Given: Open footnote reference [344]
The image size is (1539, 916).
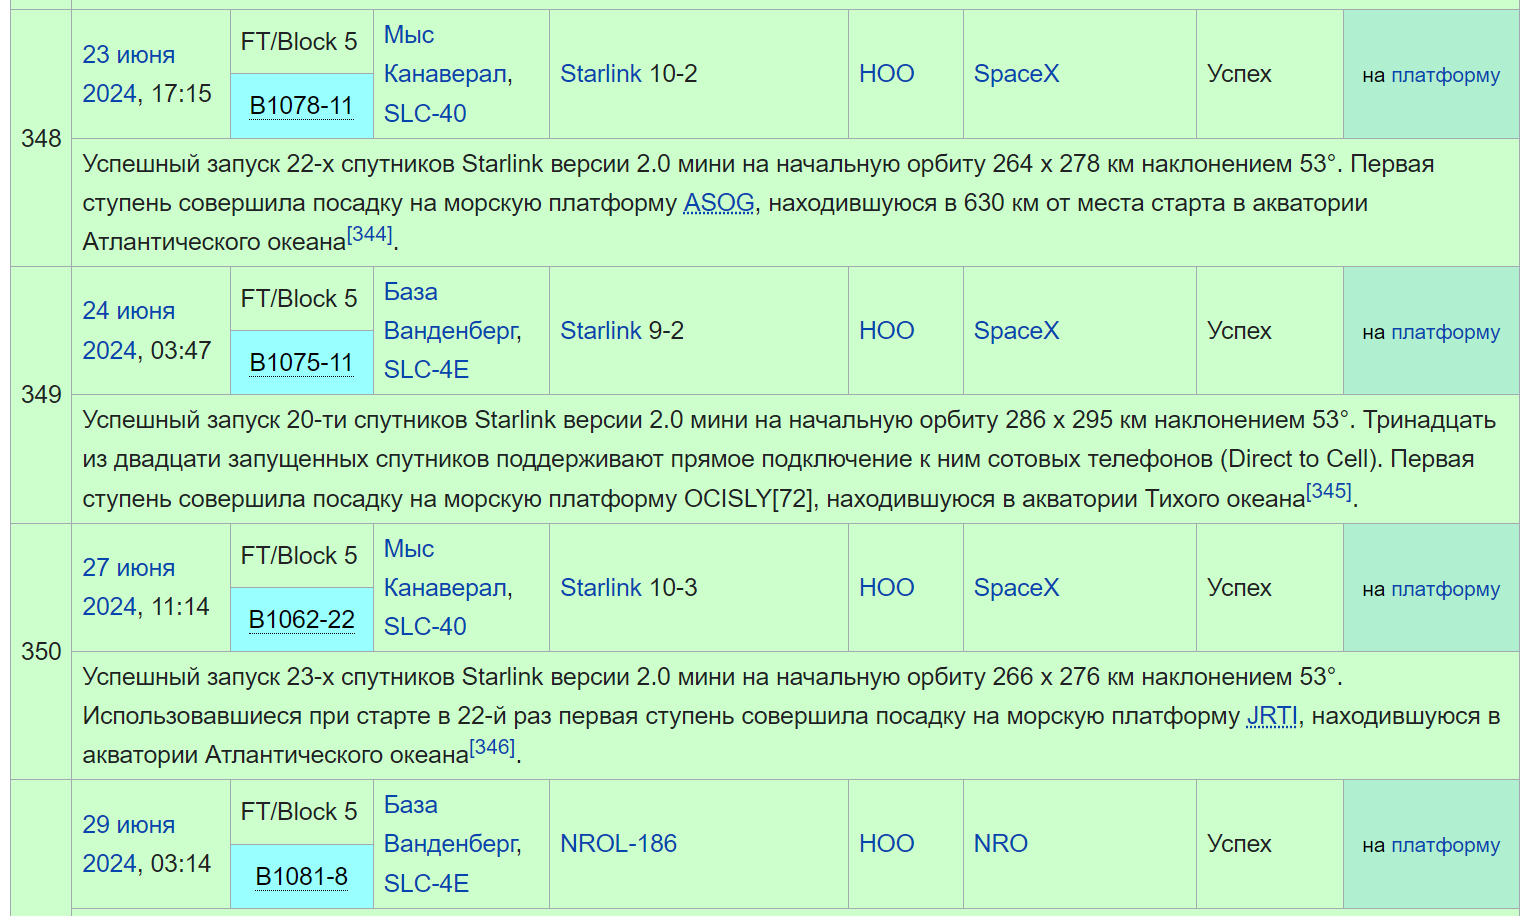Looking at the screenshot, I should coord(370,235).
